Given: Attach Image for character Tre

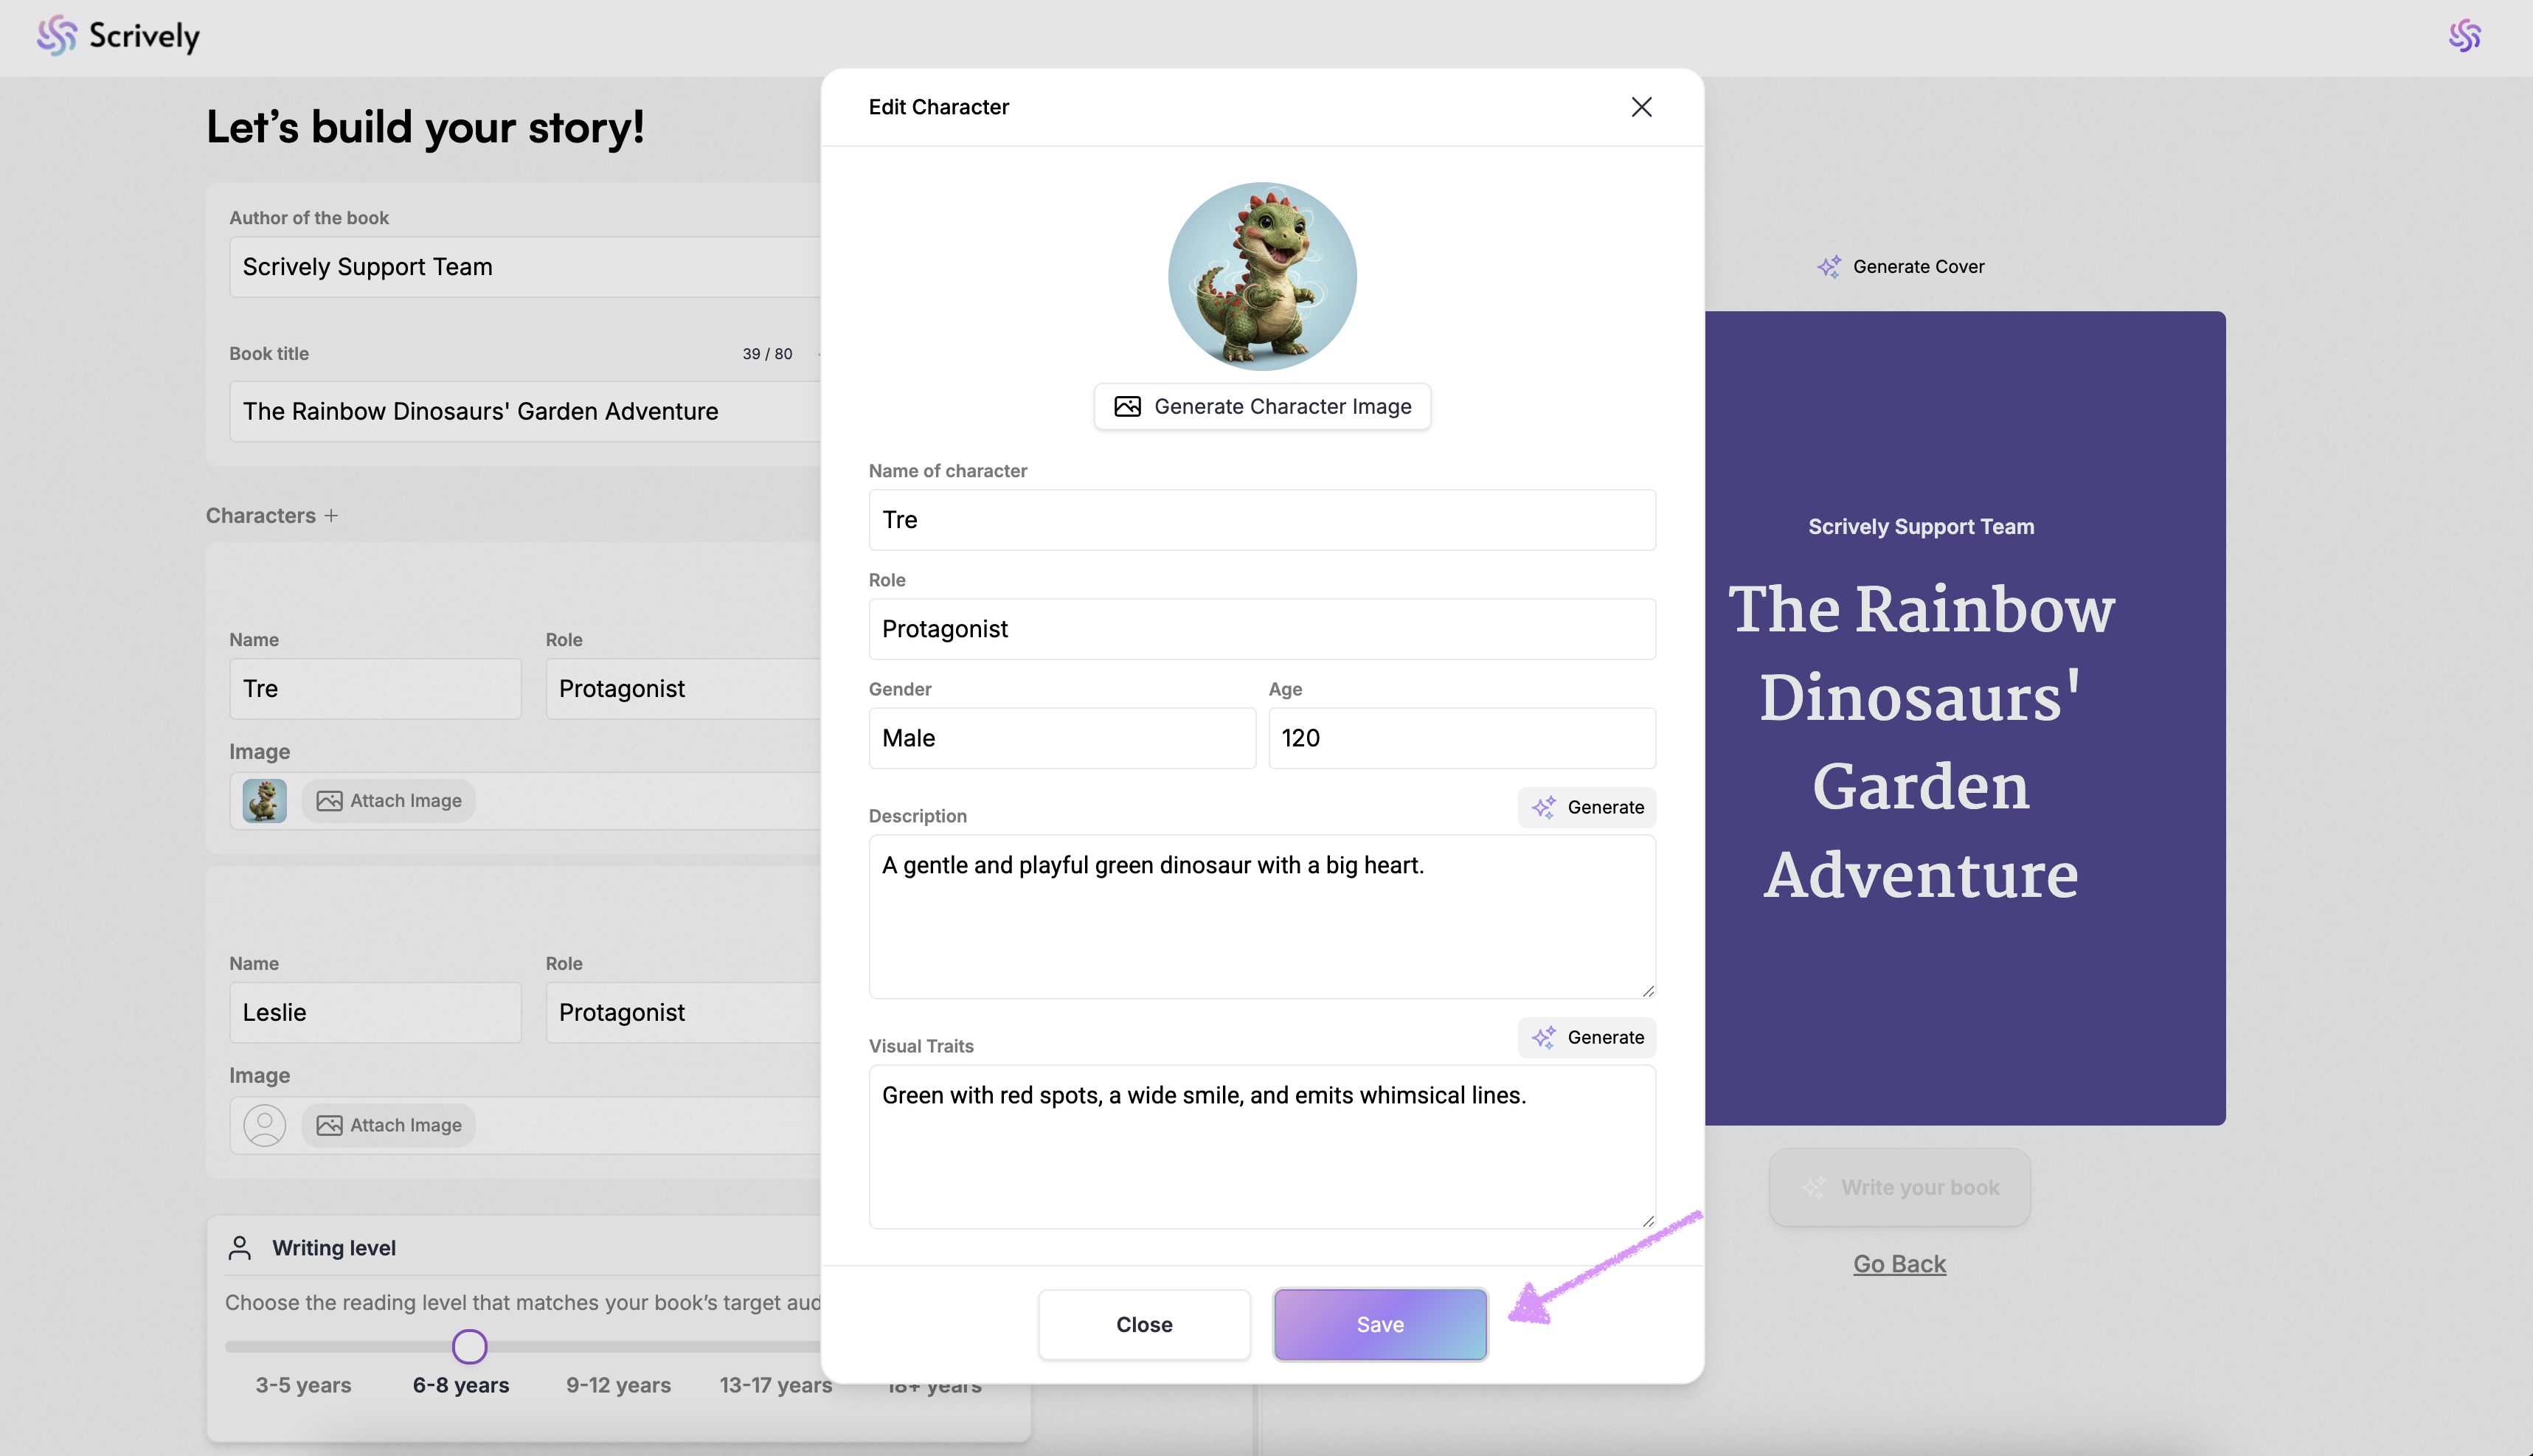Looking at the screenshot, I should [389, 801].
